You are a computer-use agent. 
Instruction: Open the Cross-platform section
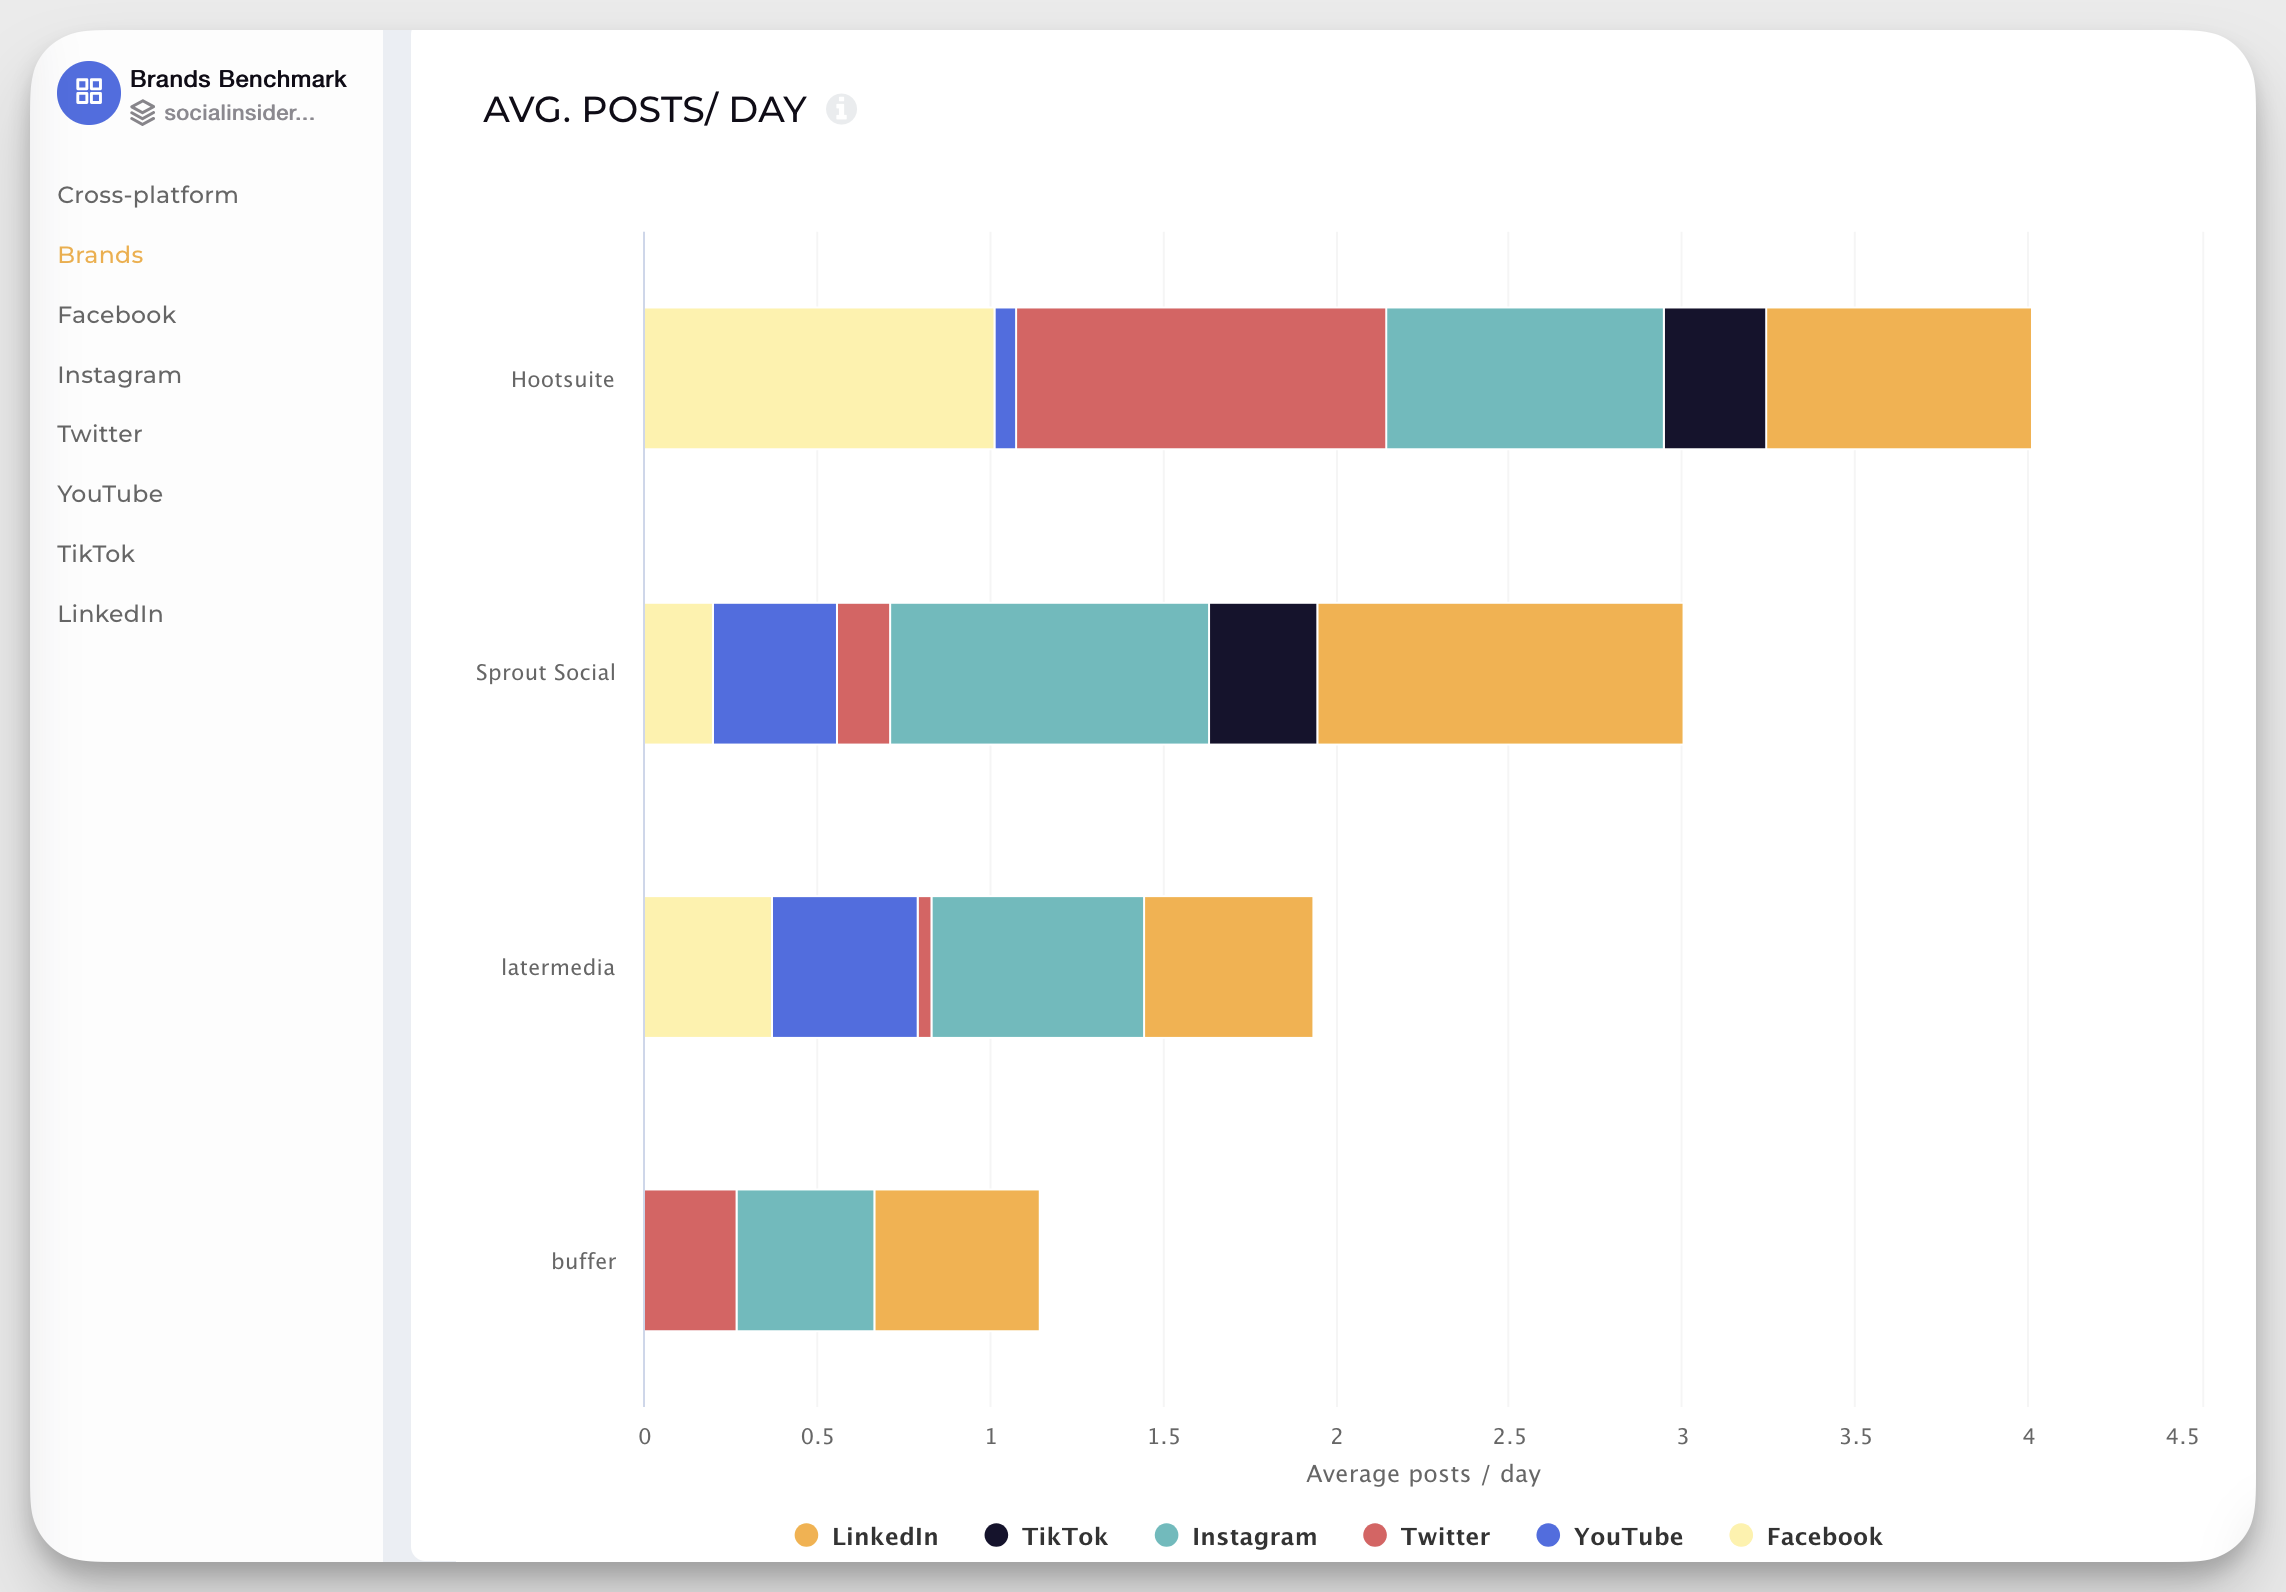point(148,195)
